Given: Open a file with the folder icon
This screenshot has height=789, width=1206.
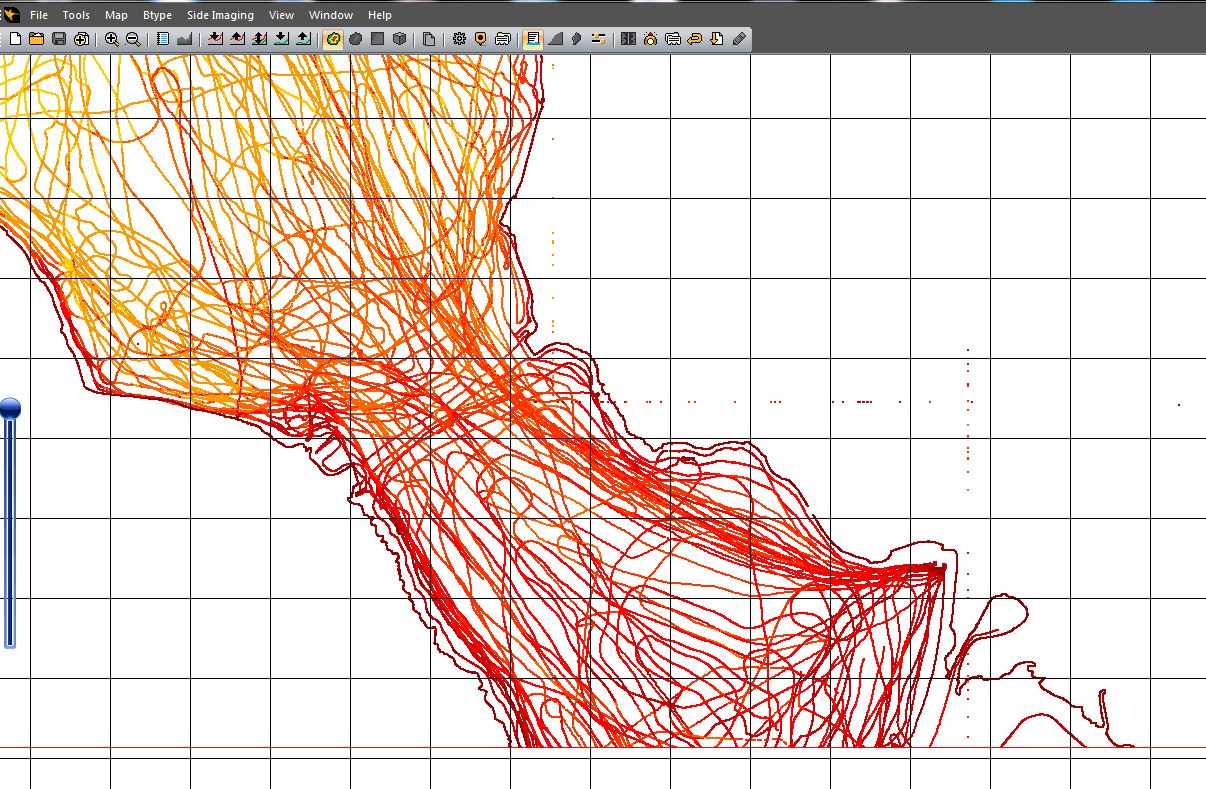Looking at the screenshot, I should (37, 39).
